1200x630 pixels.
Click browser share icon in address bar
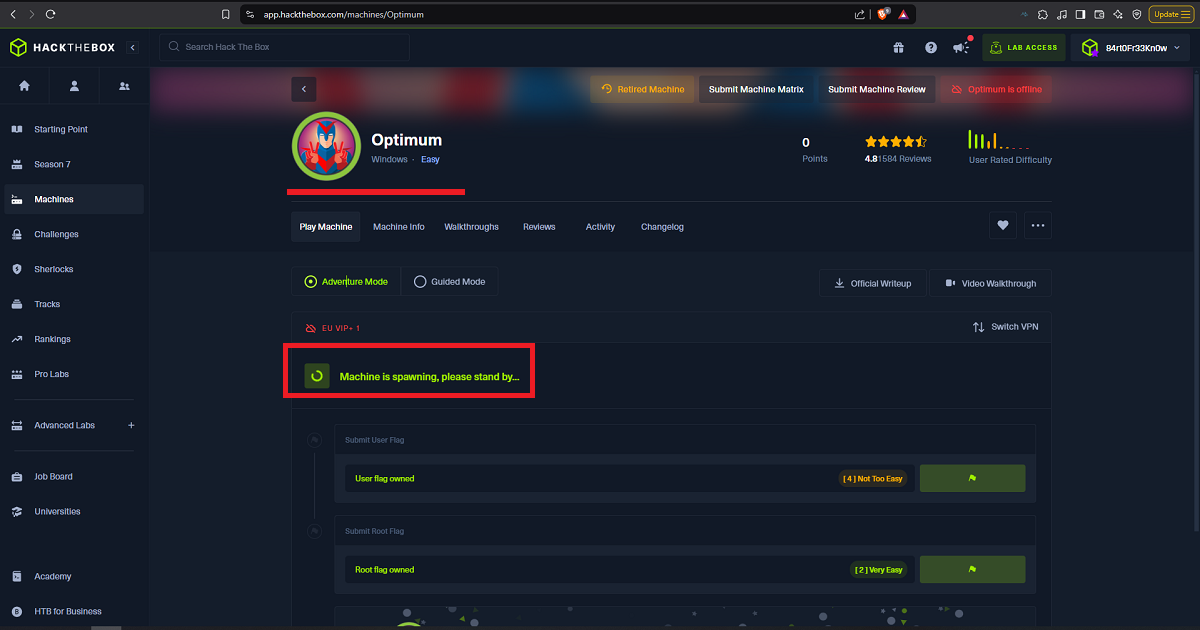coord(860,14)
